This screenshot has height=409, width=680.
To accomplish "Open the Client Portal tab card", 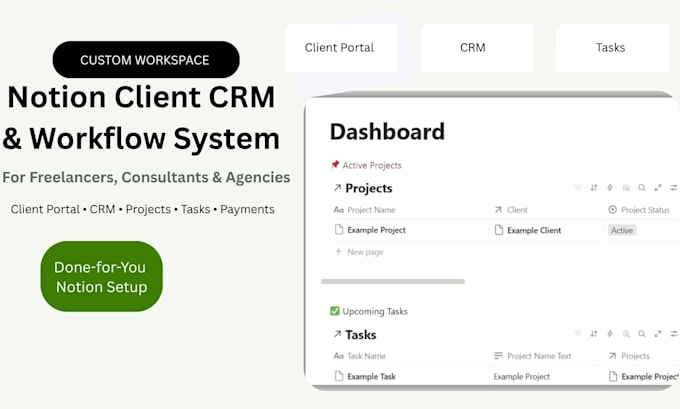I will [341, 48].
